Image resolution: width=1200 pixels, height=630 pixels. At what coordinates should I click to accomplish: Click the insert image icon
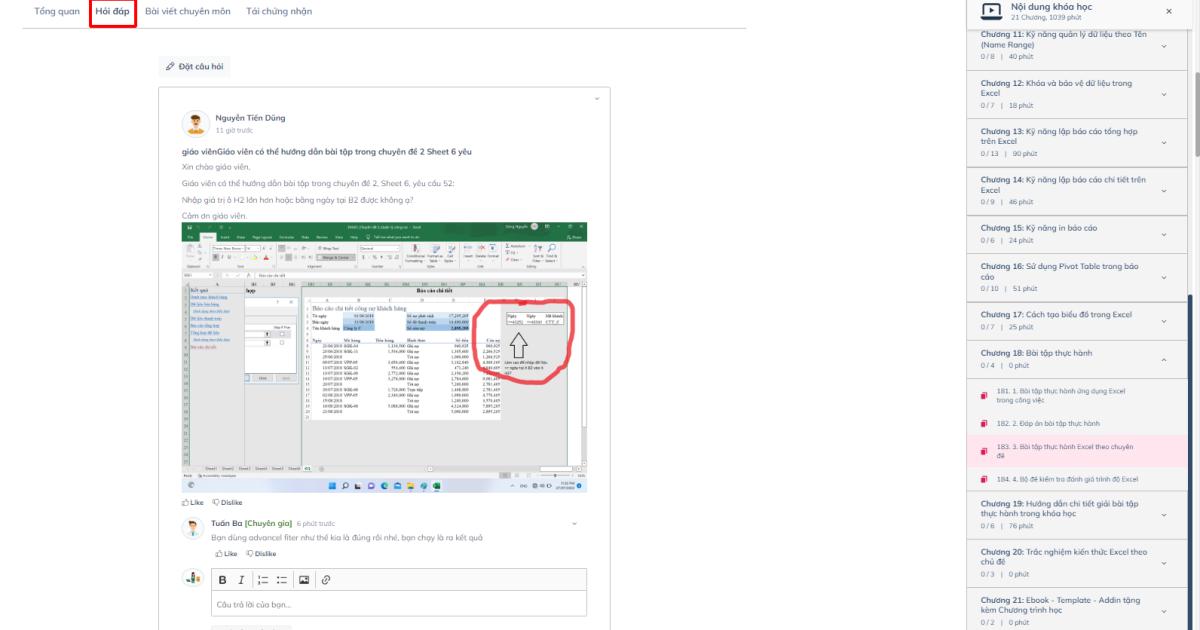304,580
